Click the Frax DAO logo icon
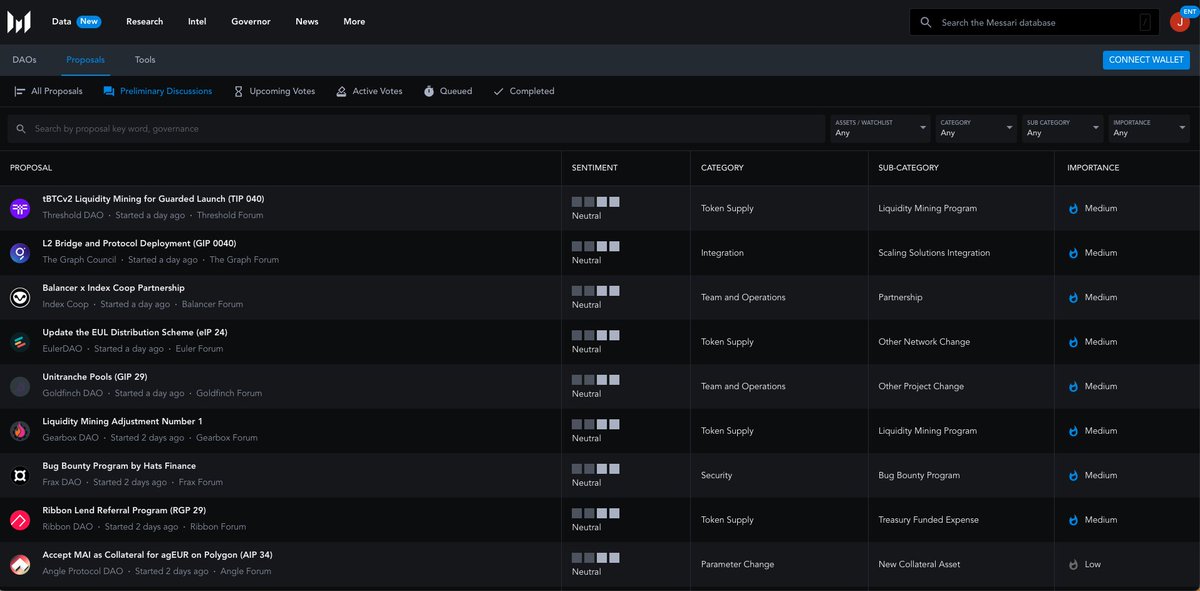1200x591 pixels. click(20, 475)
